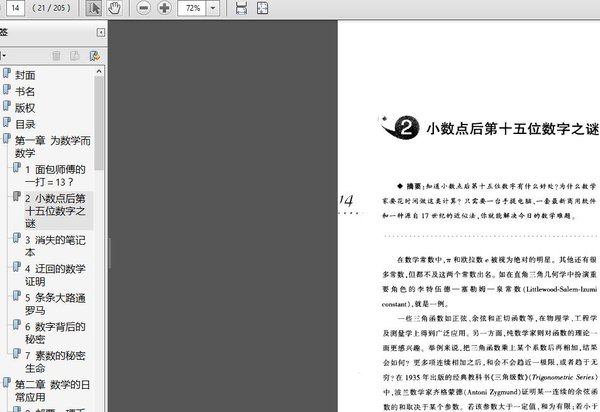This screenshot has height=412, width=600.
Task: Click the zoom in plus button
Action: pos(165,8)
